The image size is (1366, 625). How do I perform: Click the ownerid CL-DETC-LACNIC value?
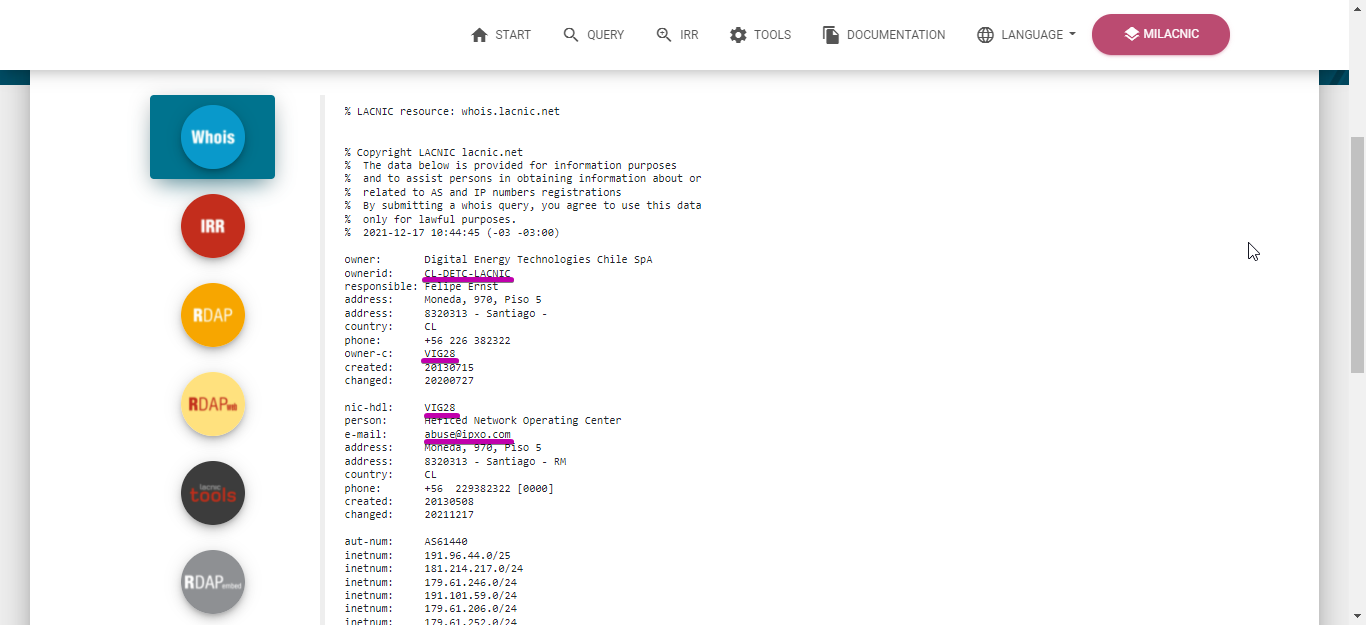point(467,273)
